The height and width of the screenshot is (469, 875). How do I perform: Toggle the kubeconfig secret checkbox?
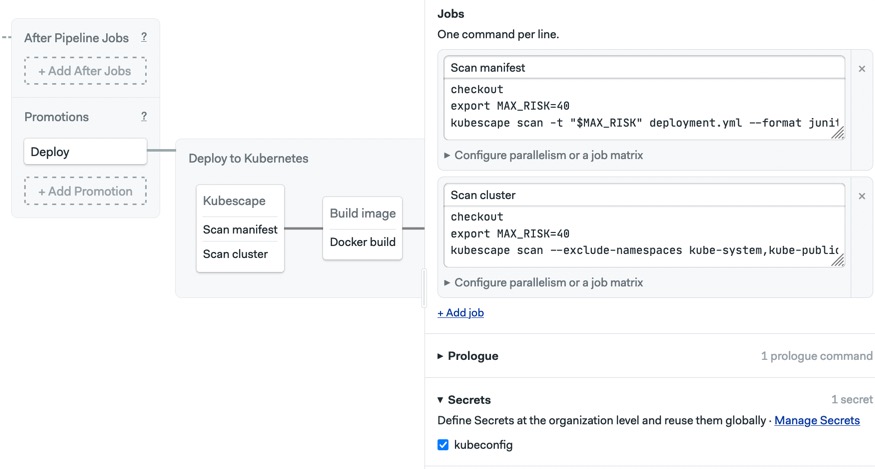click(x=443, y=445)
